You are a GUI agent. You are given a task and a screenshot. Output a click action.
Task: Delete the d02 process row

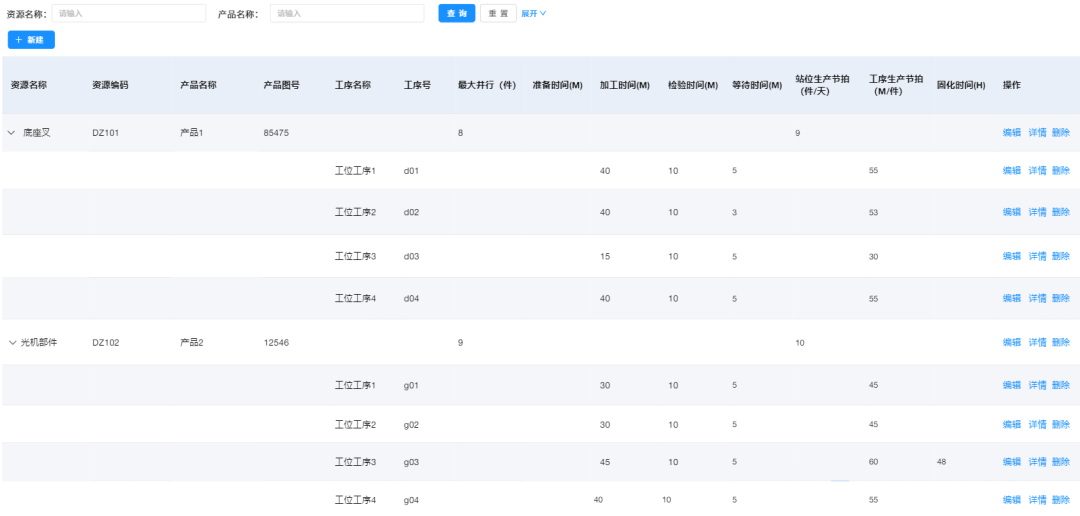point(1061,212)
